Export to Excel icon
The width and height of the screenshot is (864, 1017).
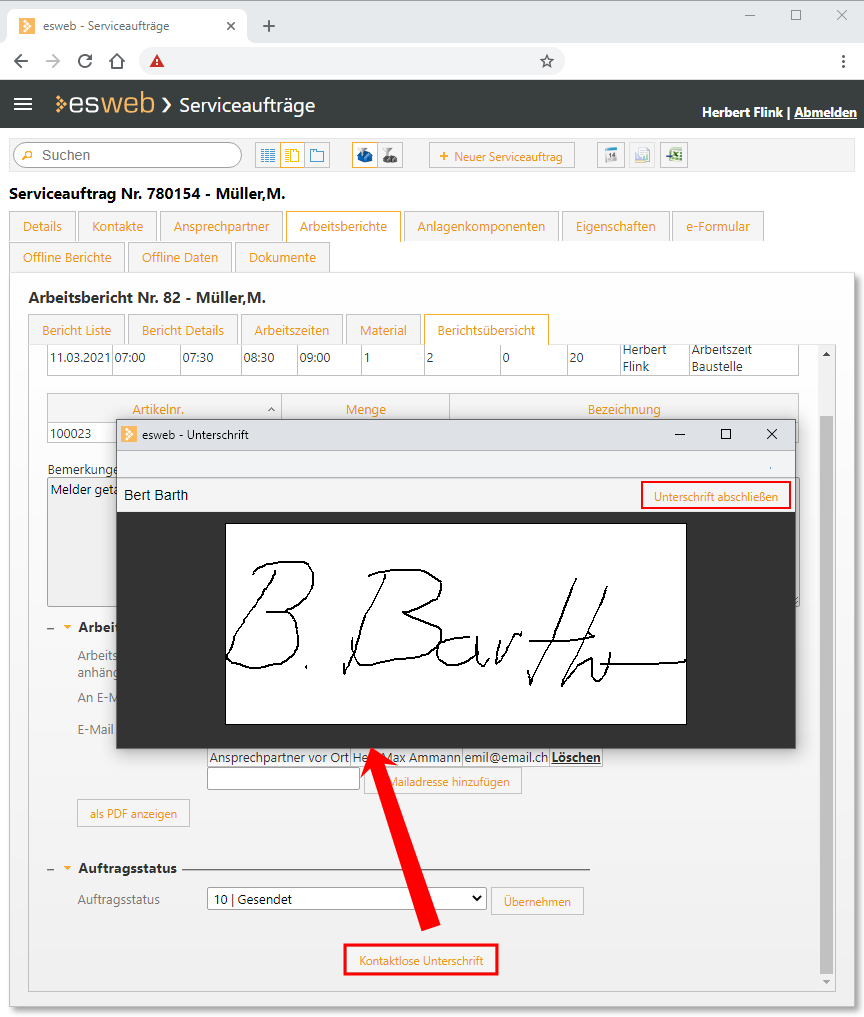(x=674, y=156)
